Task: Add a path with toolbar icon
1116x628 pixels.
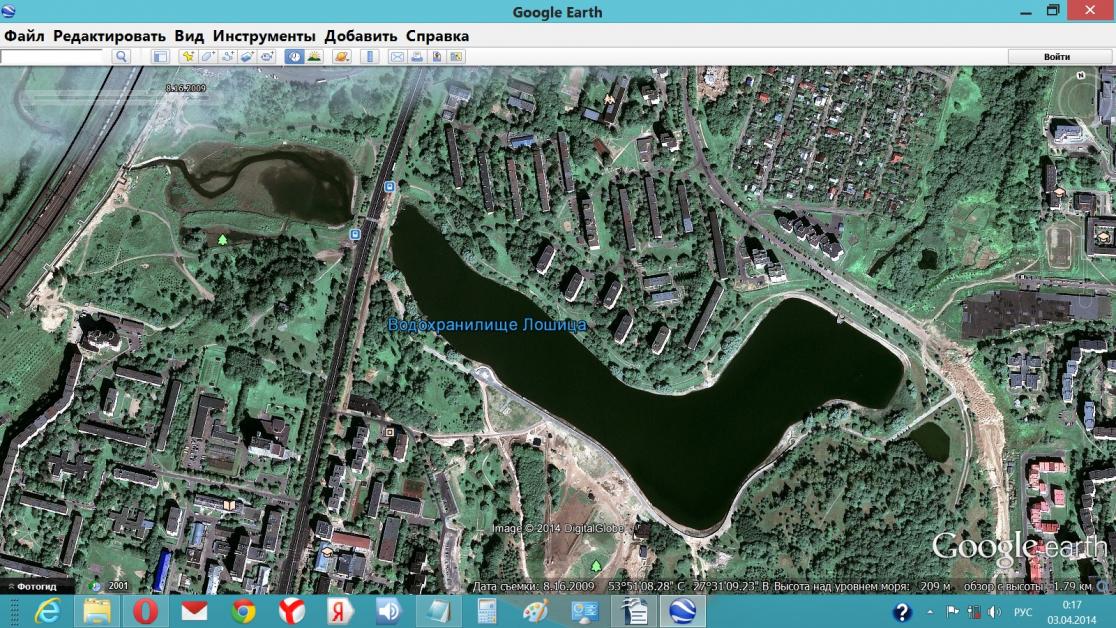Action: click(x=227, y=57)
